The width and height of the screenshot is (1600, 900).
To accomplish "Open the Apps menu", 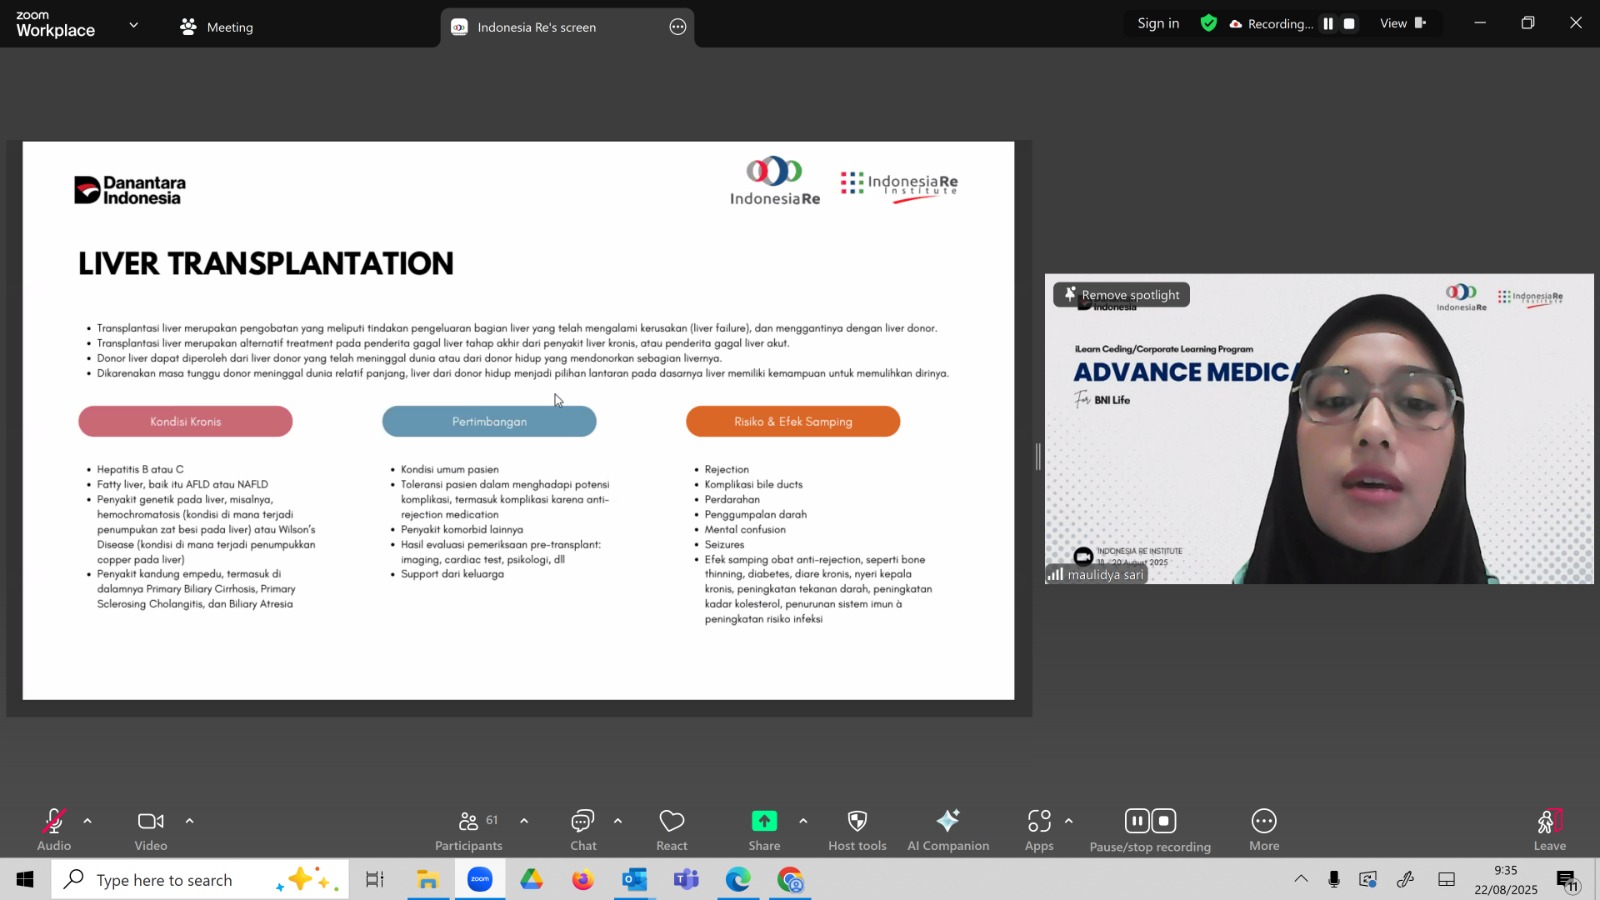I will [x=1039, y=830].
